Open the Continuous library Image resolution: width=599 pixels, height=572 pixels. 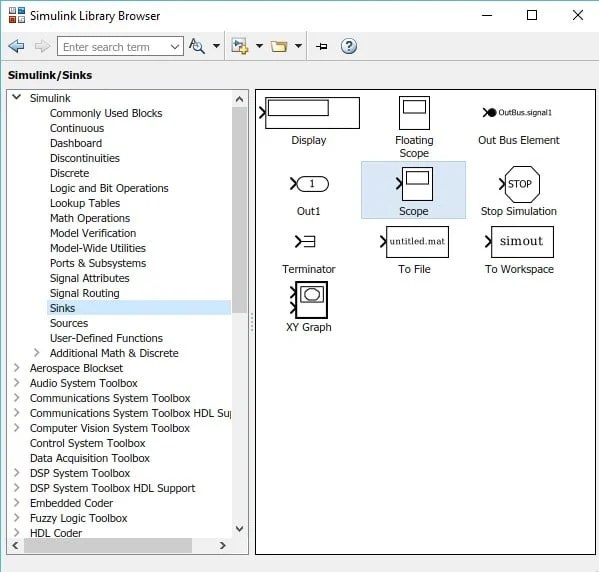tap(77, 128)
